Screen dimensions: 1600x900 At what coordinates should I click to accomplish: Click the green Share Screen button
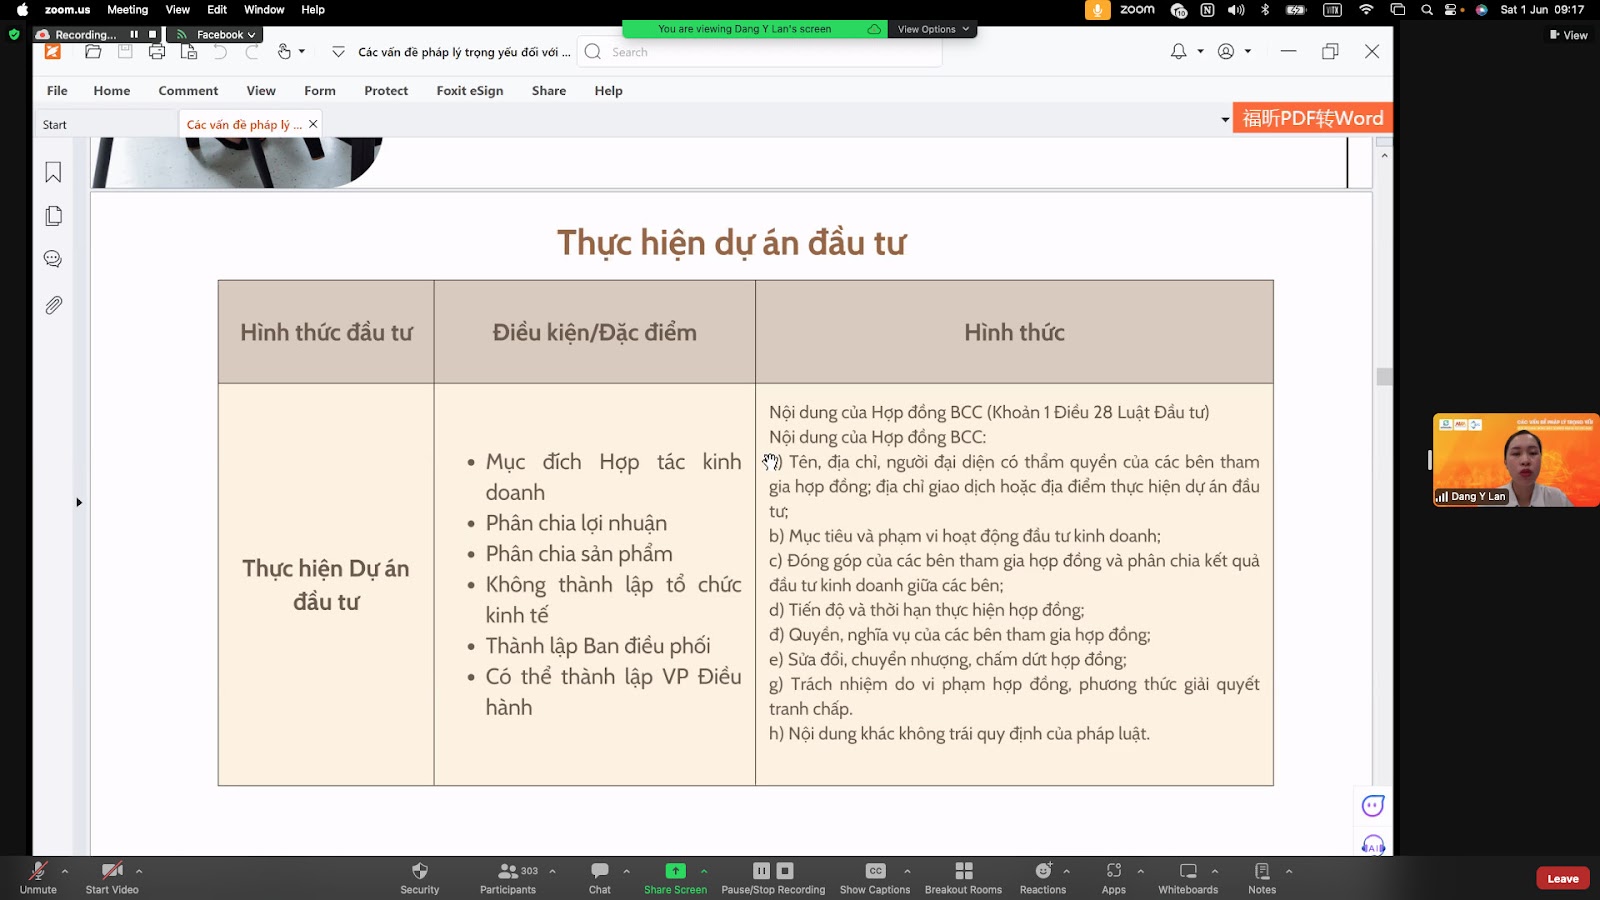tap(676, 877)
